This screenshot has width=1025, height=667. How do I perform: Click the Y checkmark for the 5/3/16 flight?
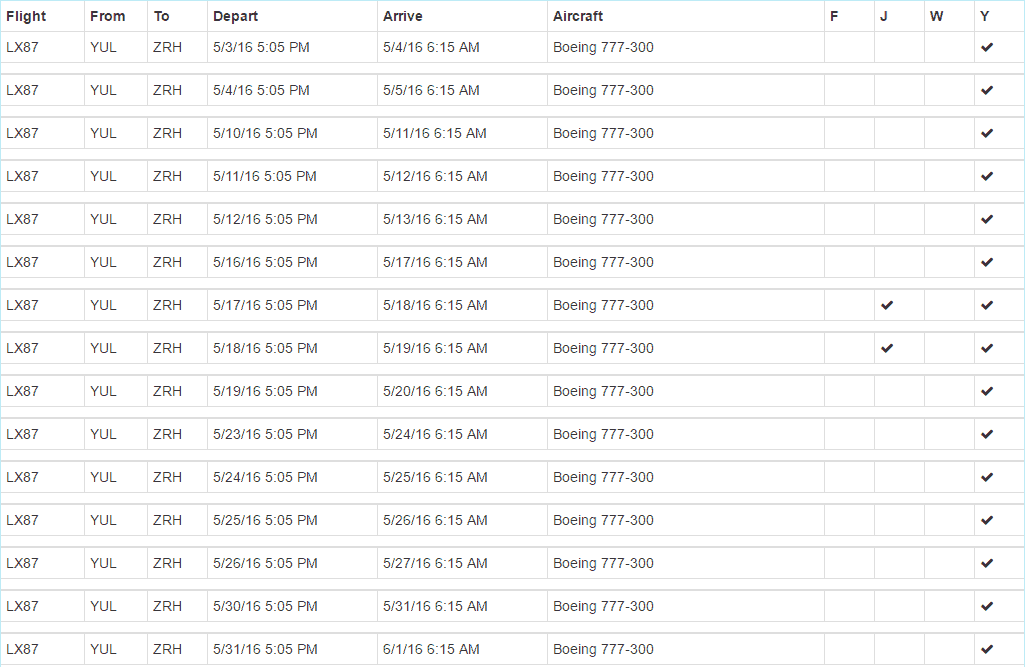coord(987,47)
